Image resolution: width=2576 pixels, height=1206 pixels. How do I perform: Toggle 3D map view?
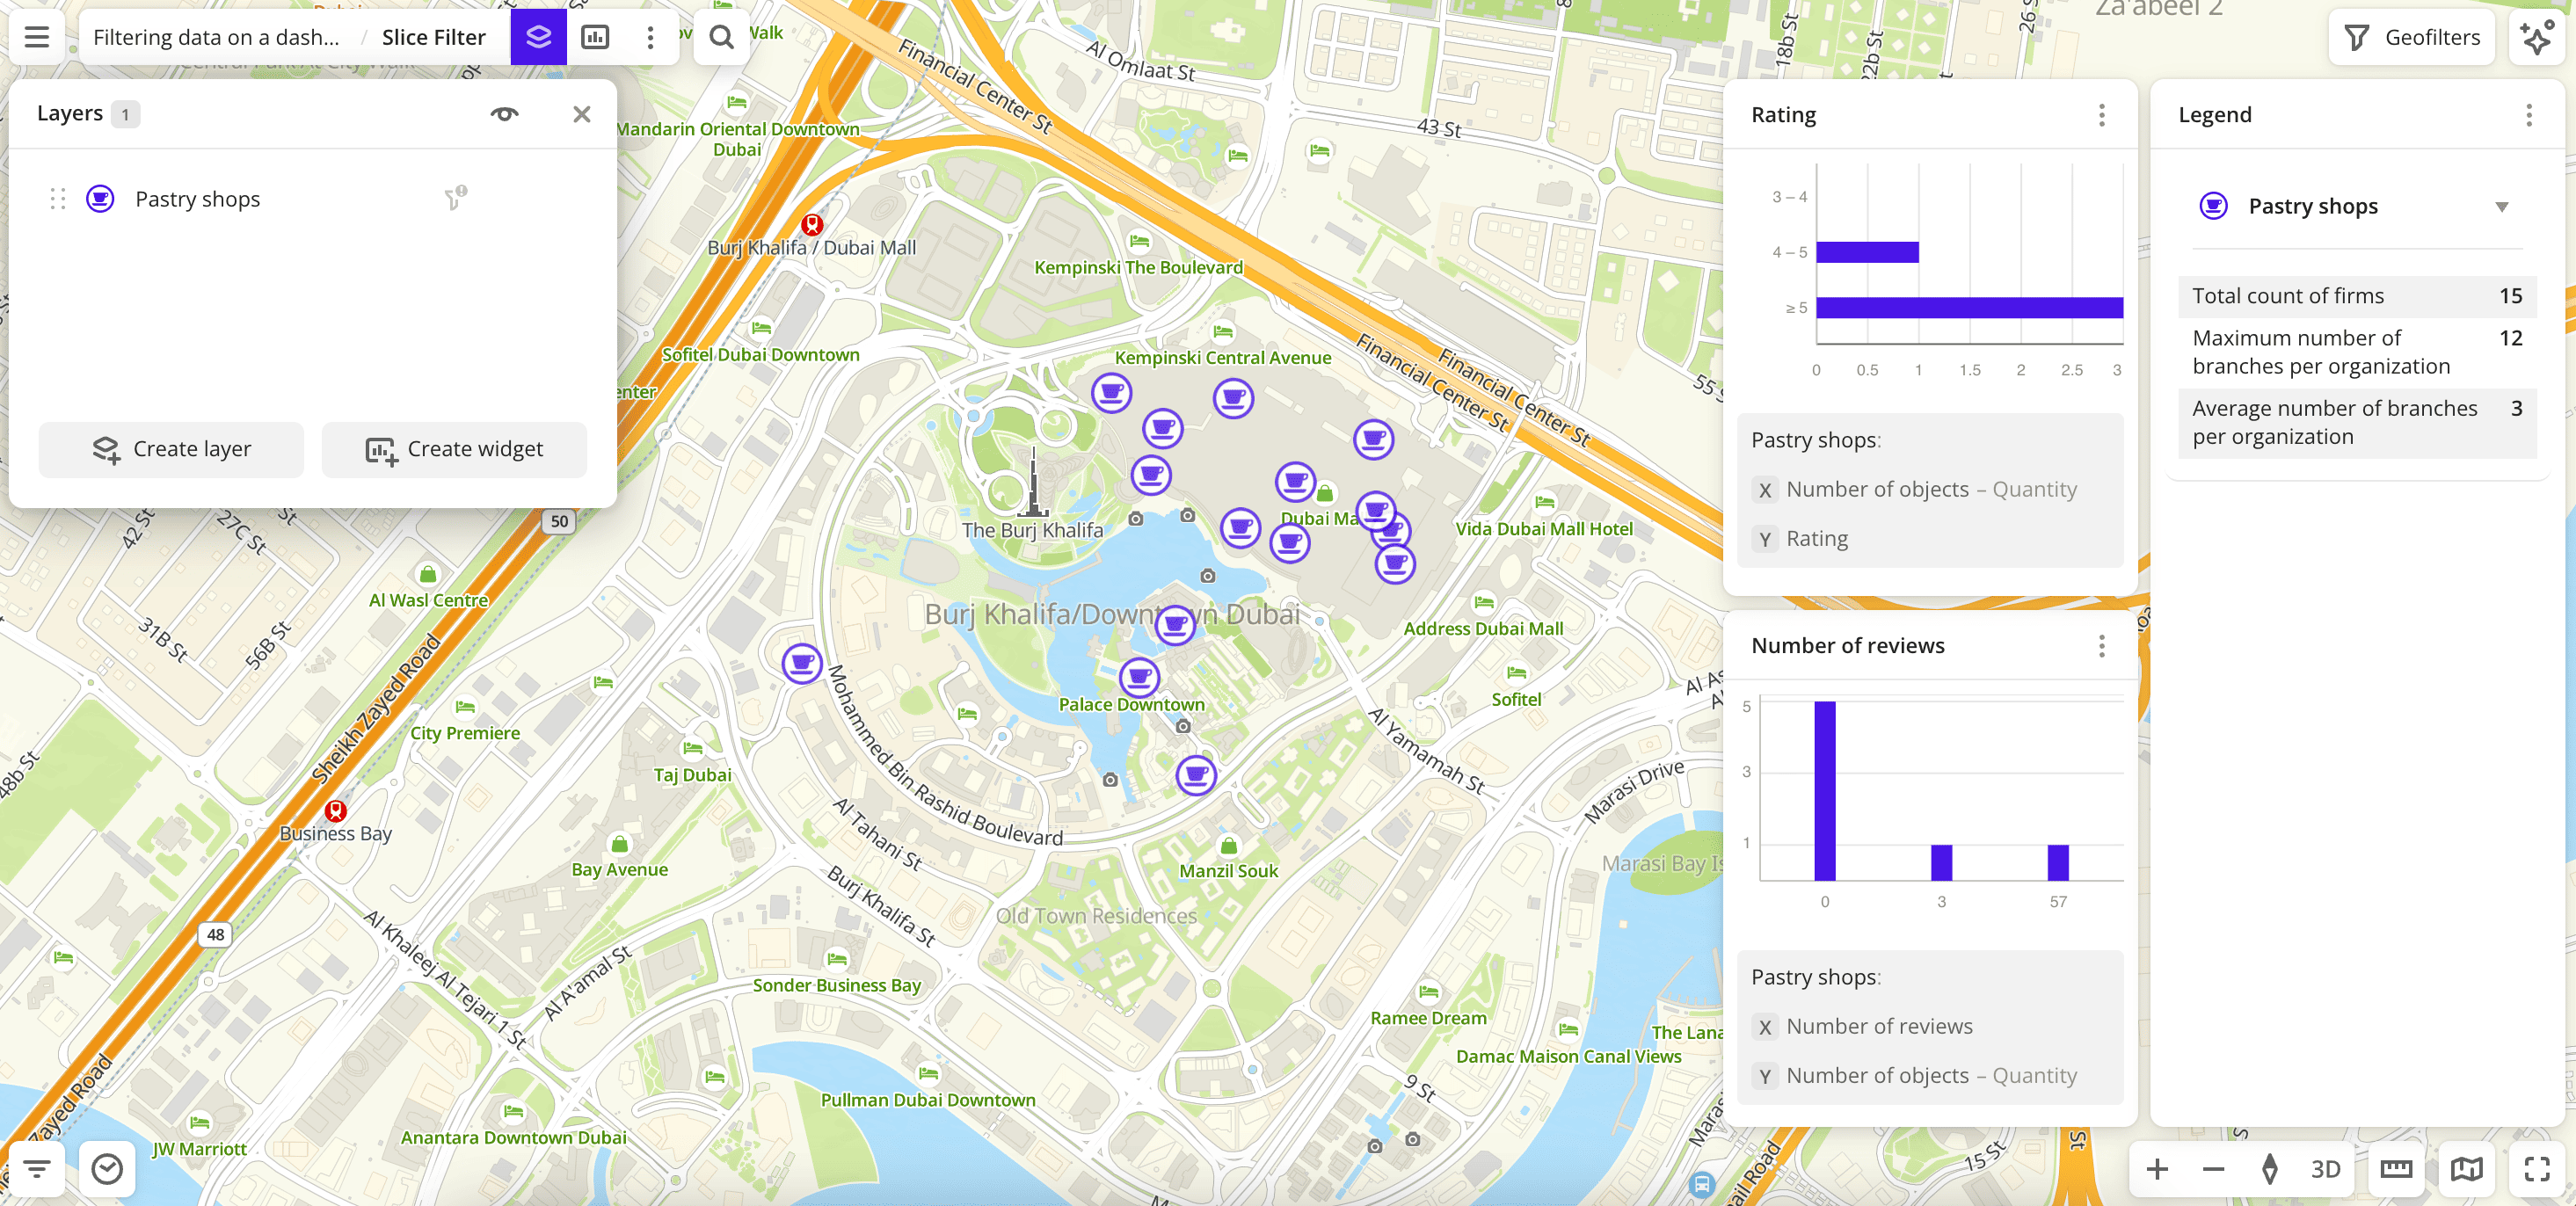coord(2325,1169)
